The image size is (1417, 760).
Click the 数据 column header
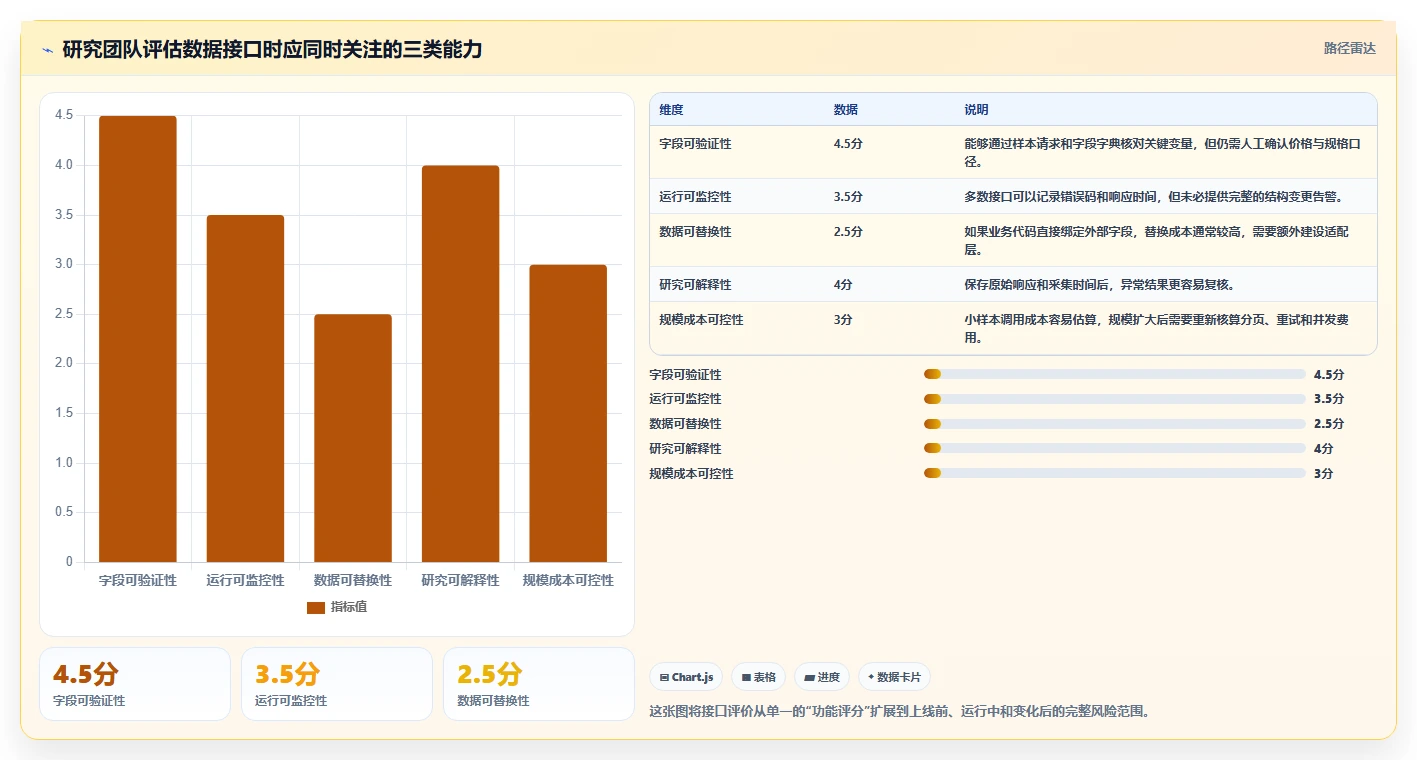click(846, 110)
